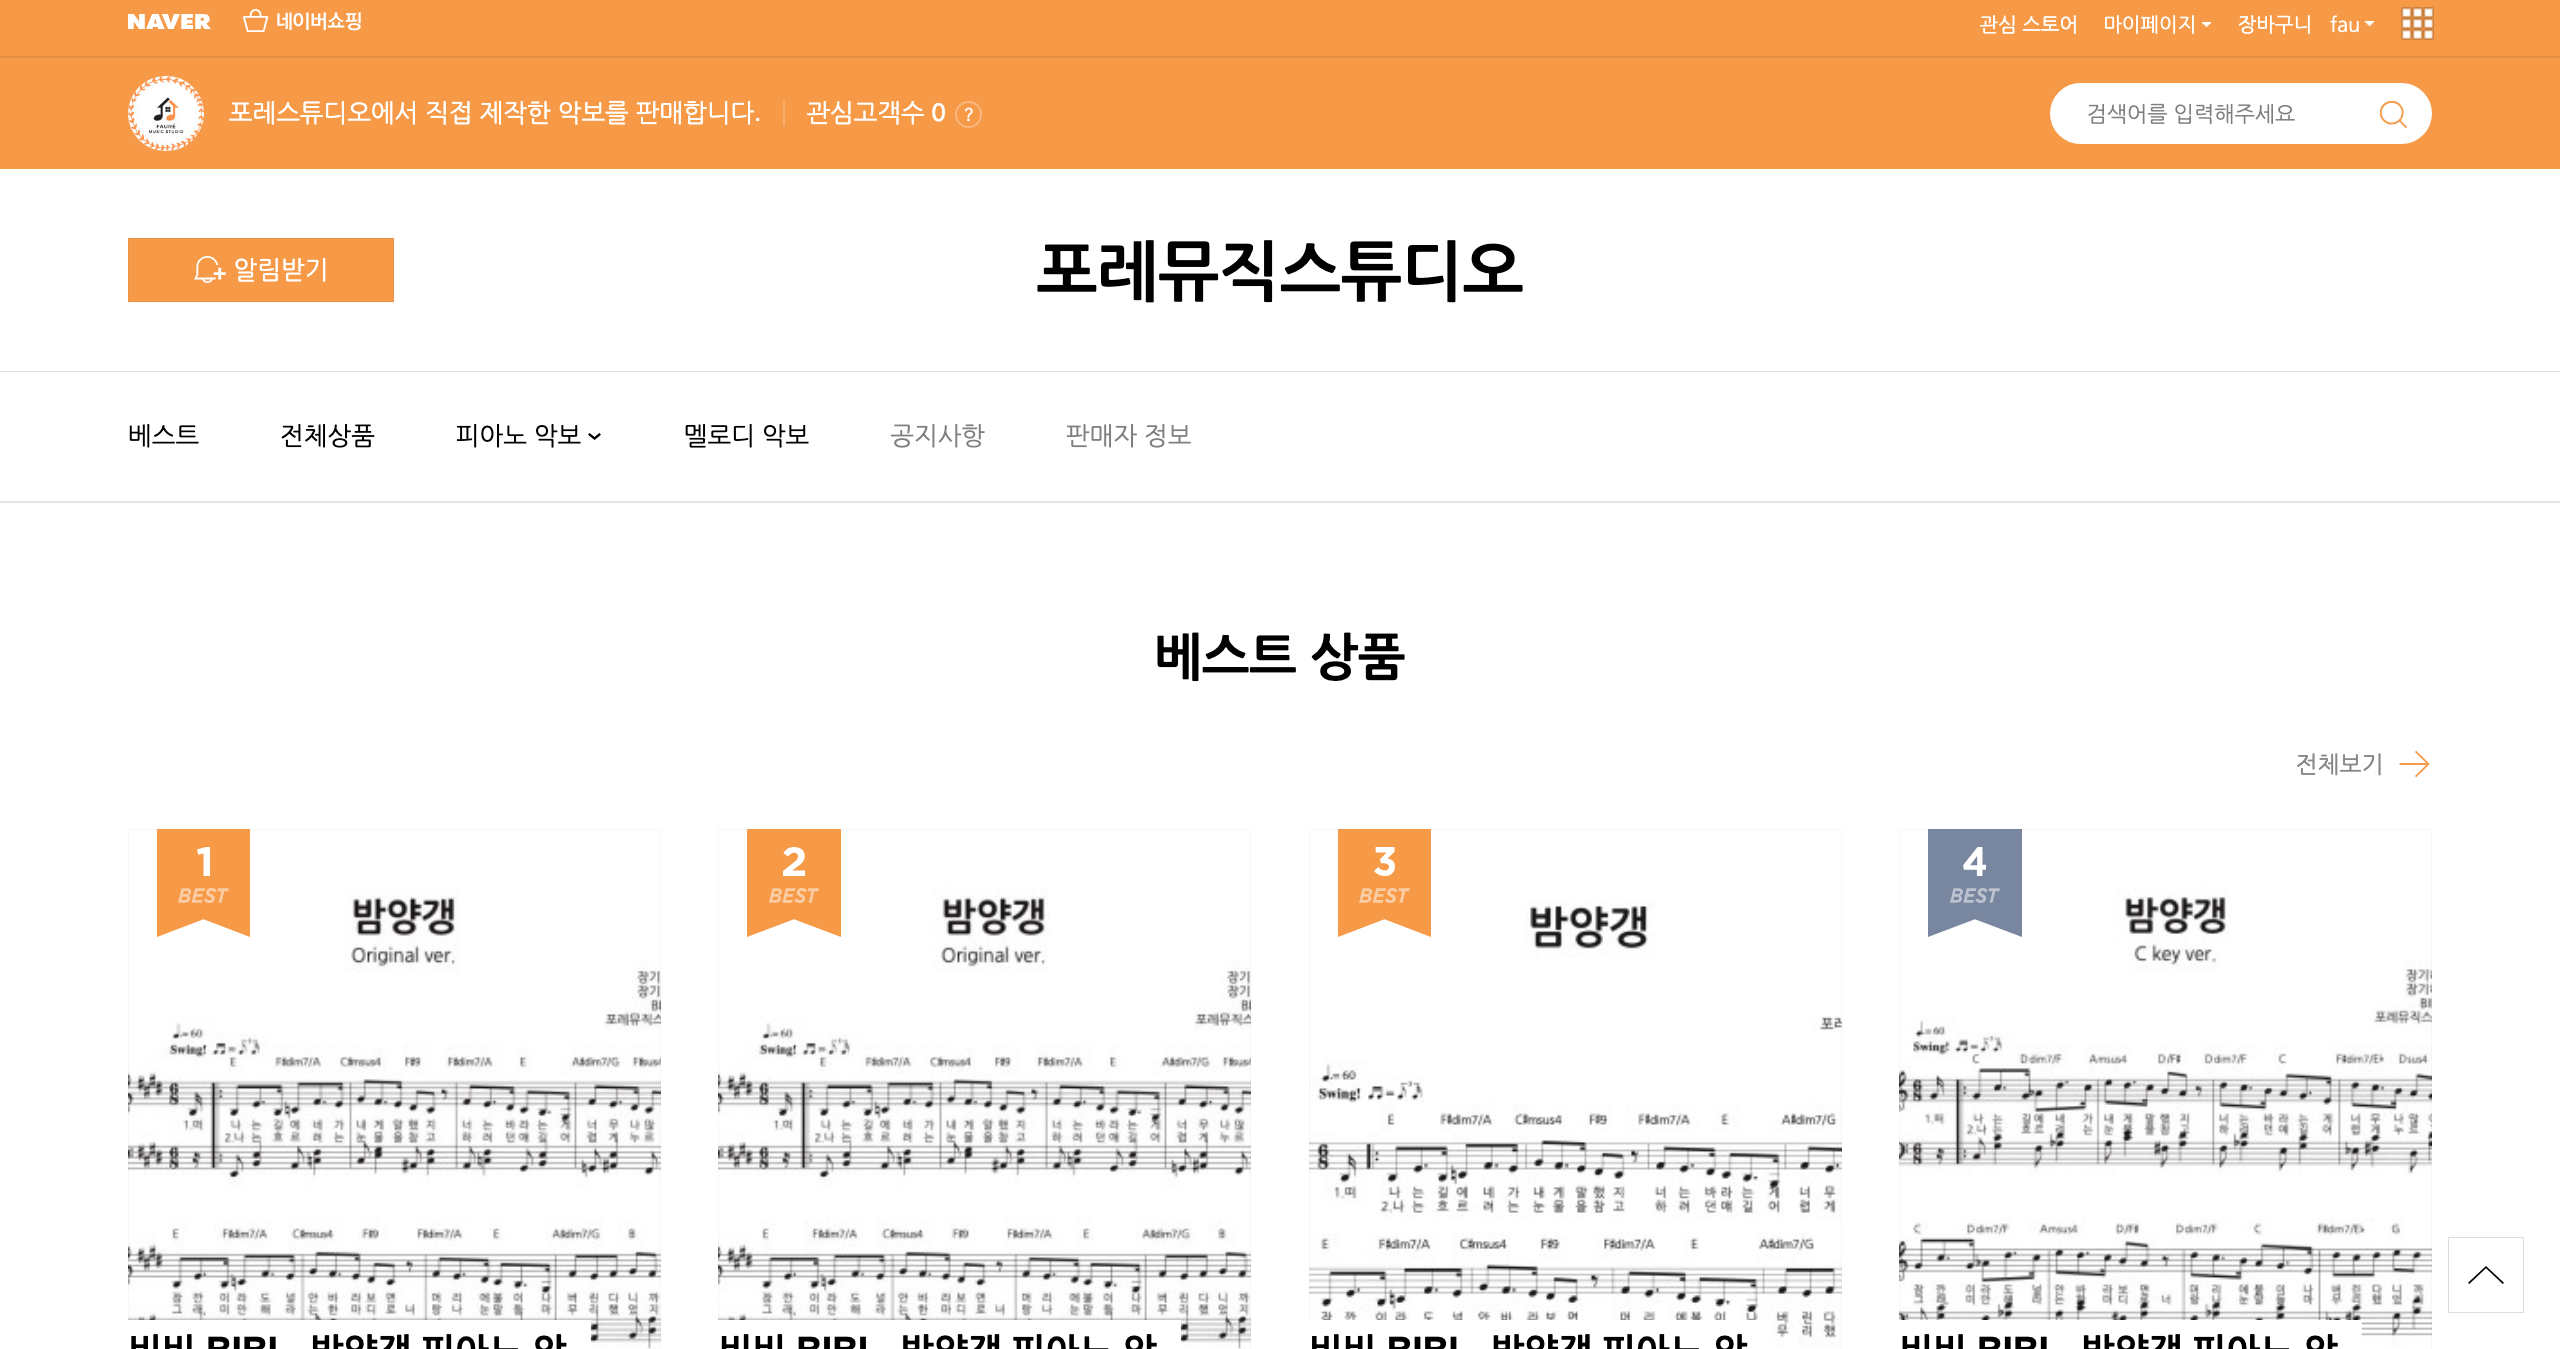Click the store profile logo image
Image resolution: width=2560 pixels, height=1349 pixels.
166,113
